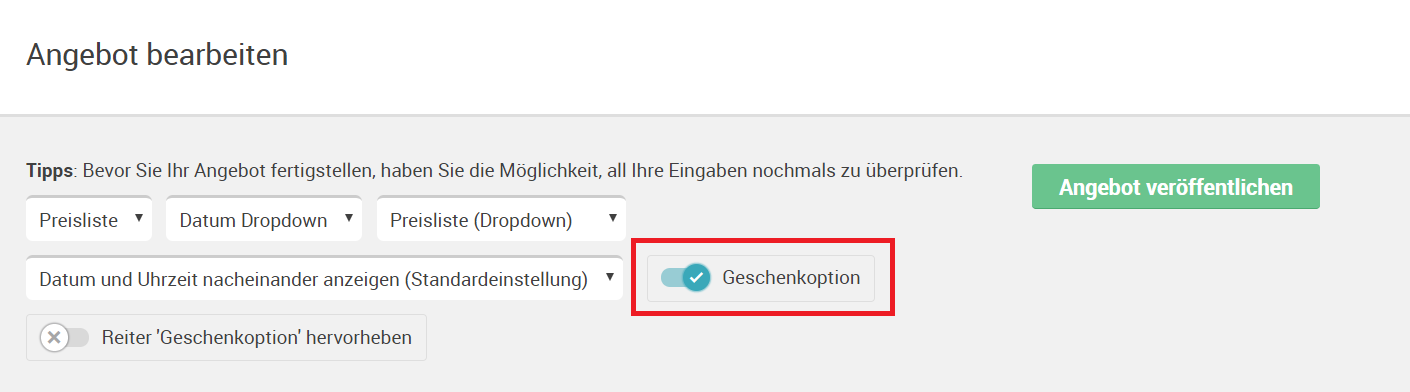Click the bold Tipps word
The image size is (1410, 392).
49,171
